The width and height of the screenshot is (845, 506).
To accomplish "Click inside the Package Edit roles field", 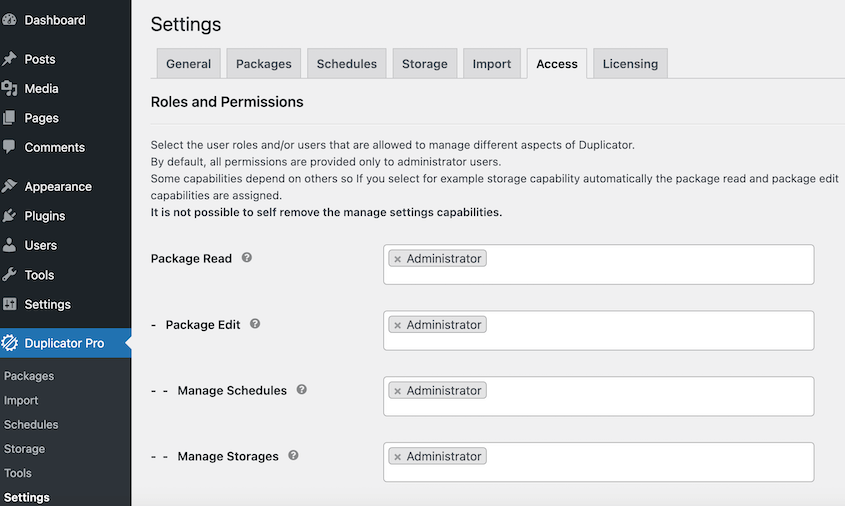I will click(x=598, y=330).
